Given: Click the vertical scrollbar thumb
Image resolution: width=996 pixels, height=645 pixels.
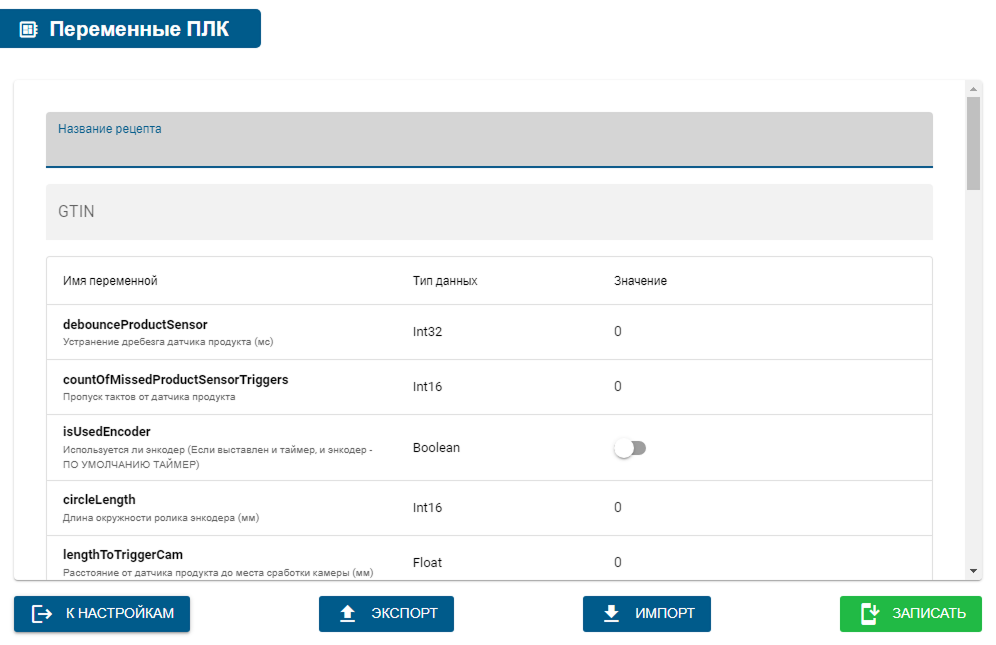Looking at the screenshot, I should coord(973,143).
